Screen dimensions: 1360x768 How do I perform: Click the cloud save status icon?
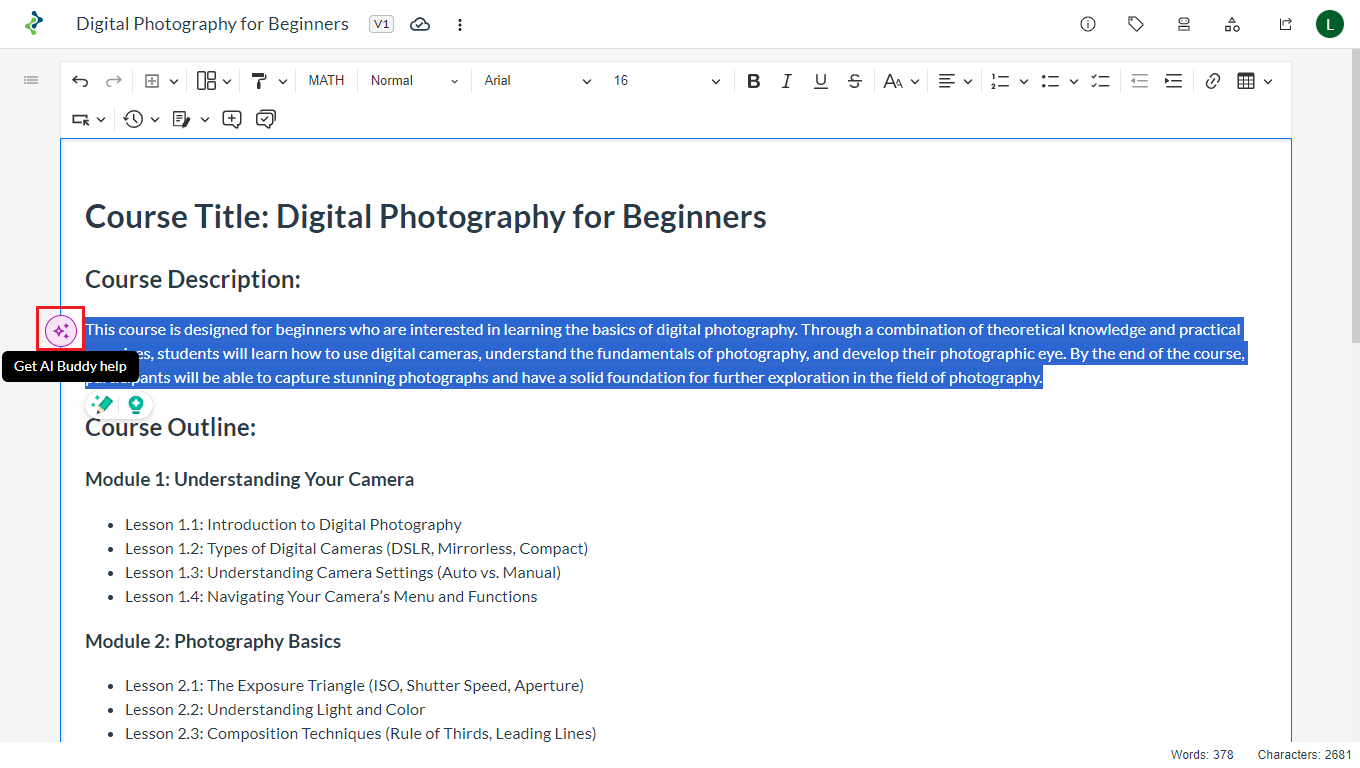click(420, 24)
